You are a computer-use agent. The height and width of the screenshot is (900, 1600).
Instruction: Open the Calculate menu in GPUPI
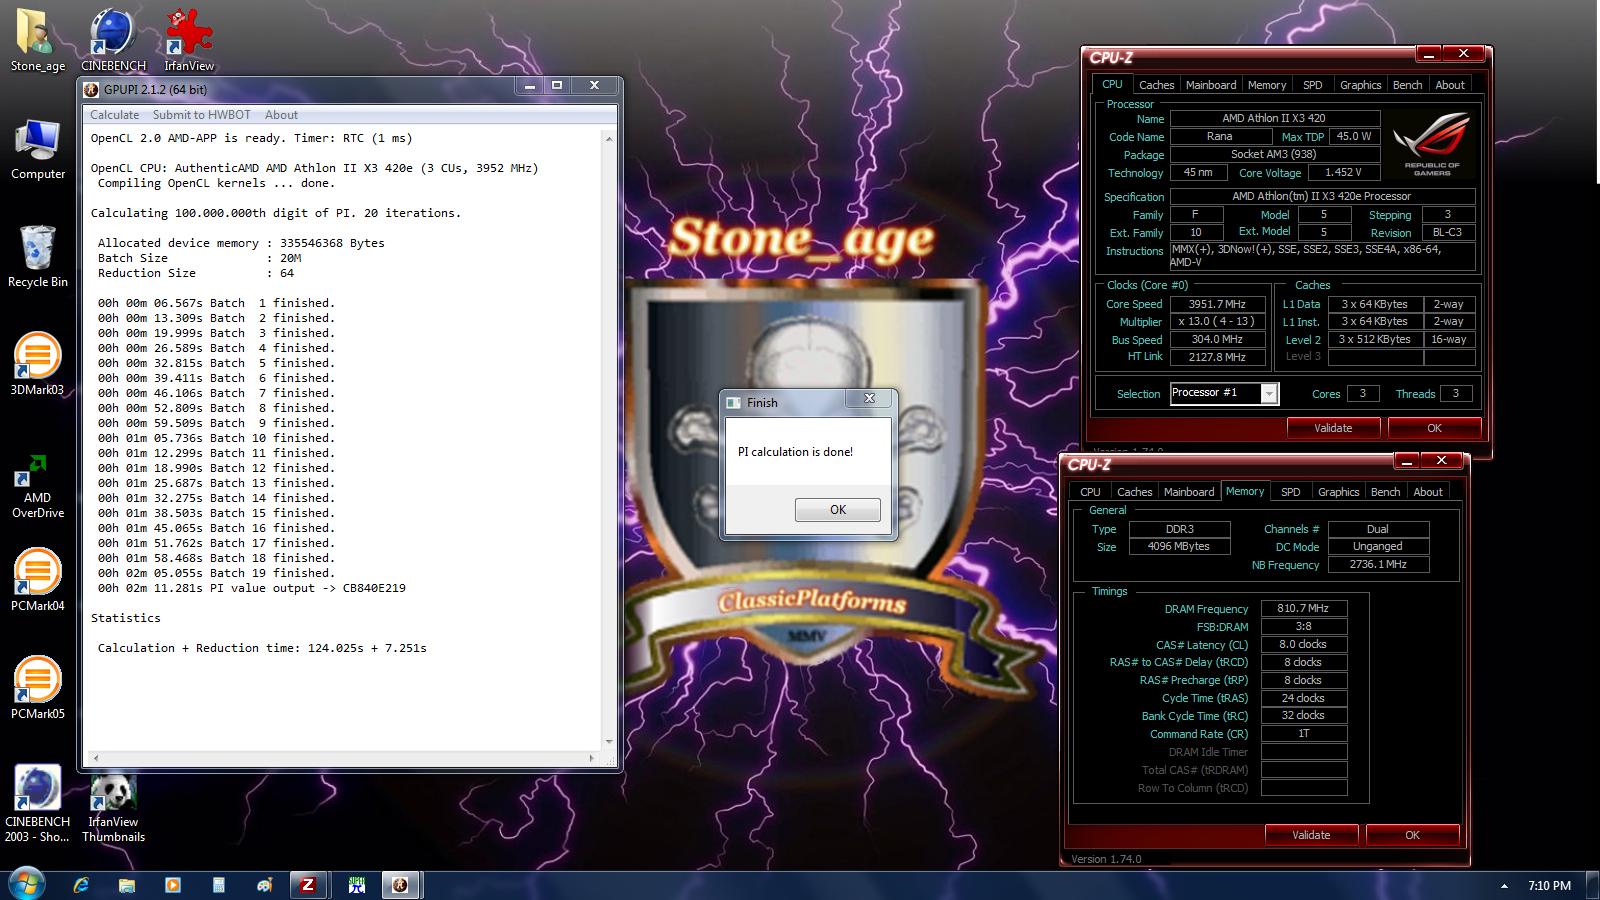(x=115, y=115)
